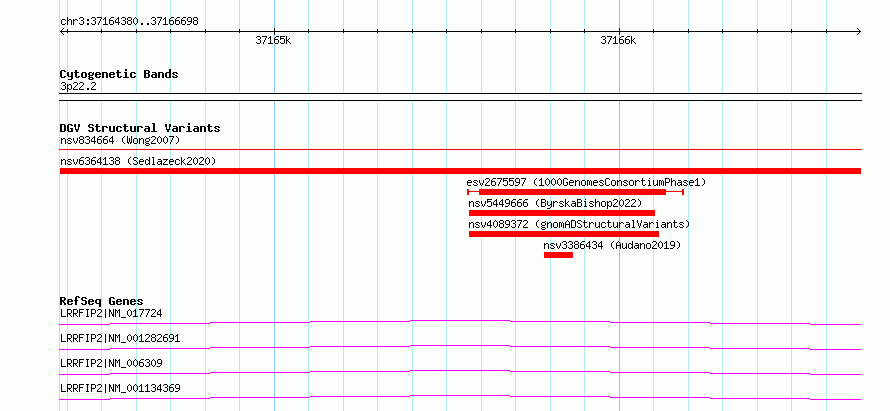
Task: Open nsv5449666 (ByrskaBishop2022) label
Action: pos(555,203)
